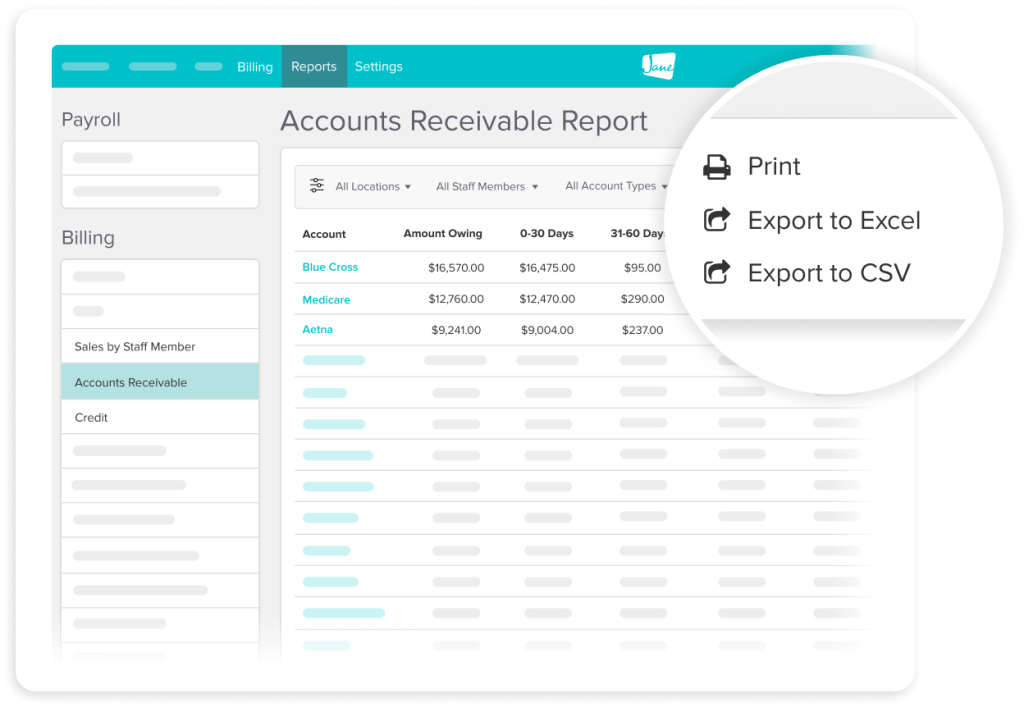Screen dimensions: 1024x708
Task: Click the Aetna account link
Action: coord(317,329)
